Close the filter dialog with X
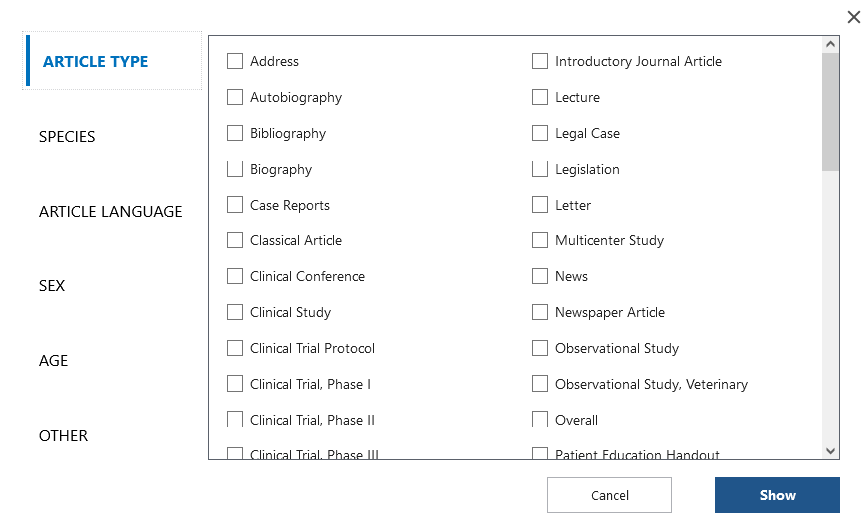The image size is (864, 518). tap(853, 16)
